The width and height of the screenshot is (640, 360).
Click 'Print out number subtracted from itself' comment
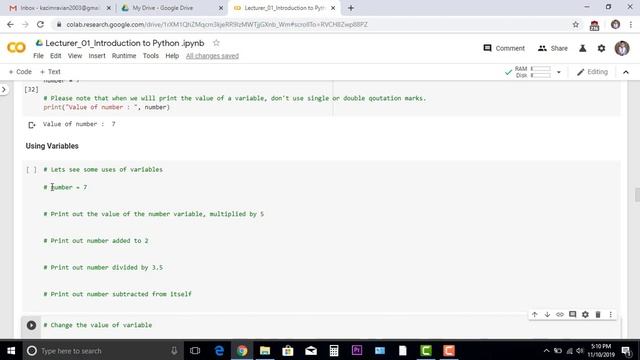(118, 294)
